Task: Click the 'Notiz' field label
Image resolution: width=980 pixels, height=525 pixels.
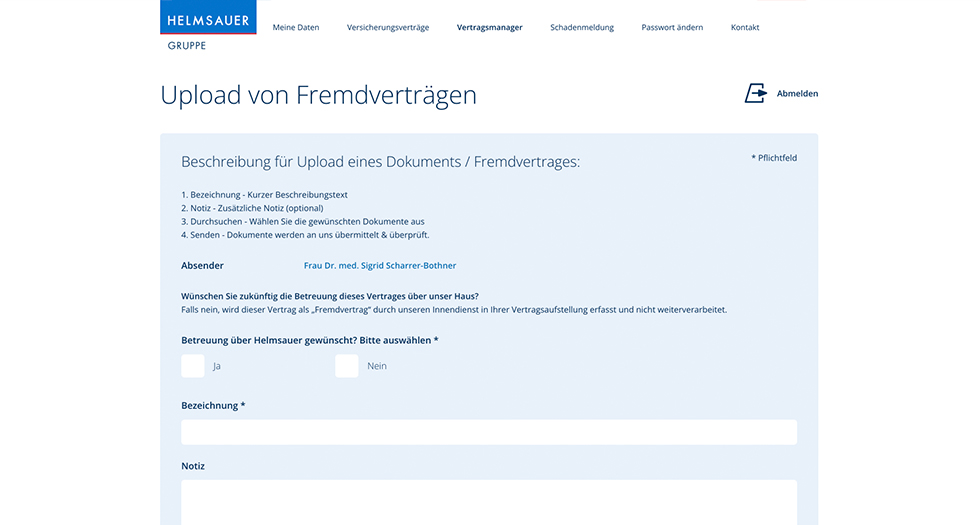Action: (193, 466)
